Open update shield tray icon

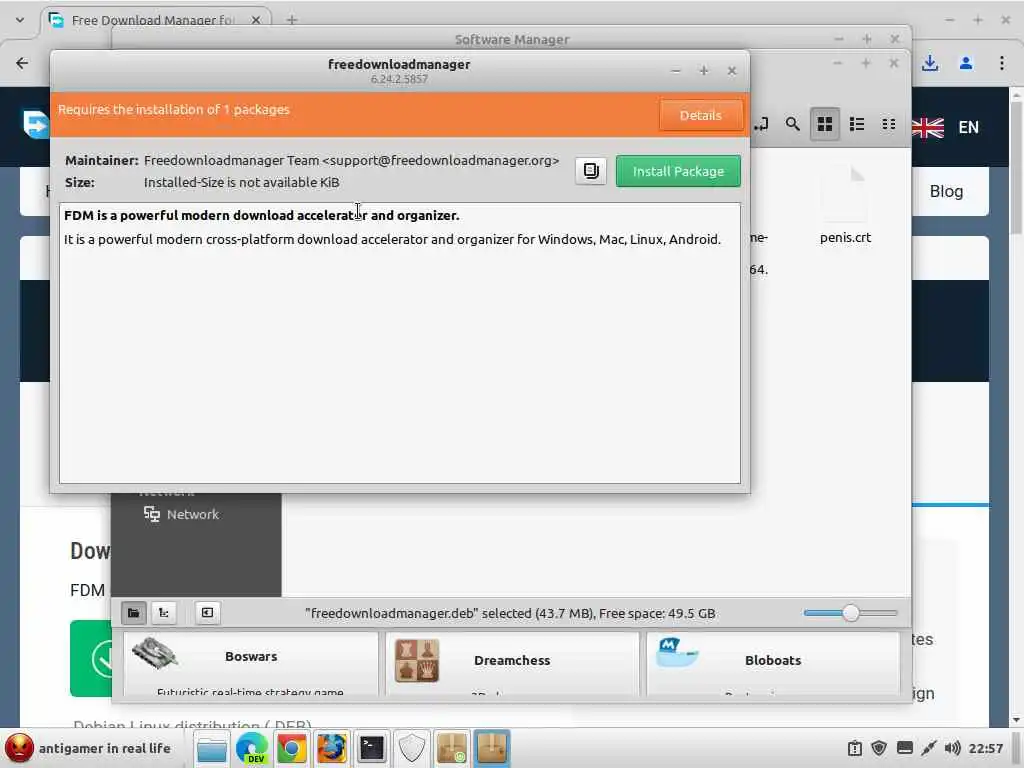point(879,748)
